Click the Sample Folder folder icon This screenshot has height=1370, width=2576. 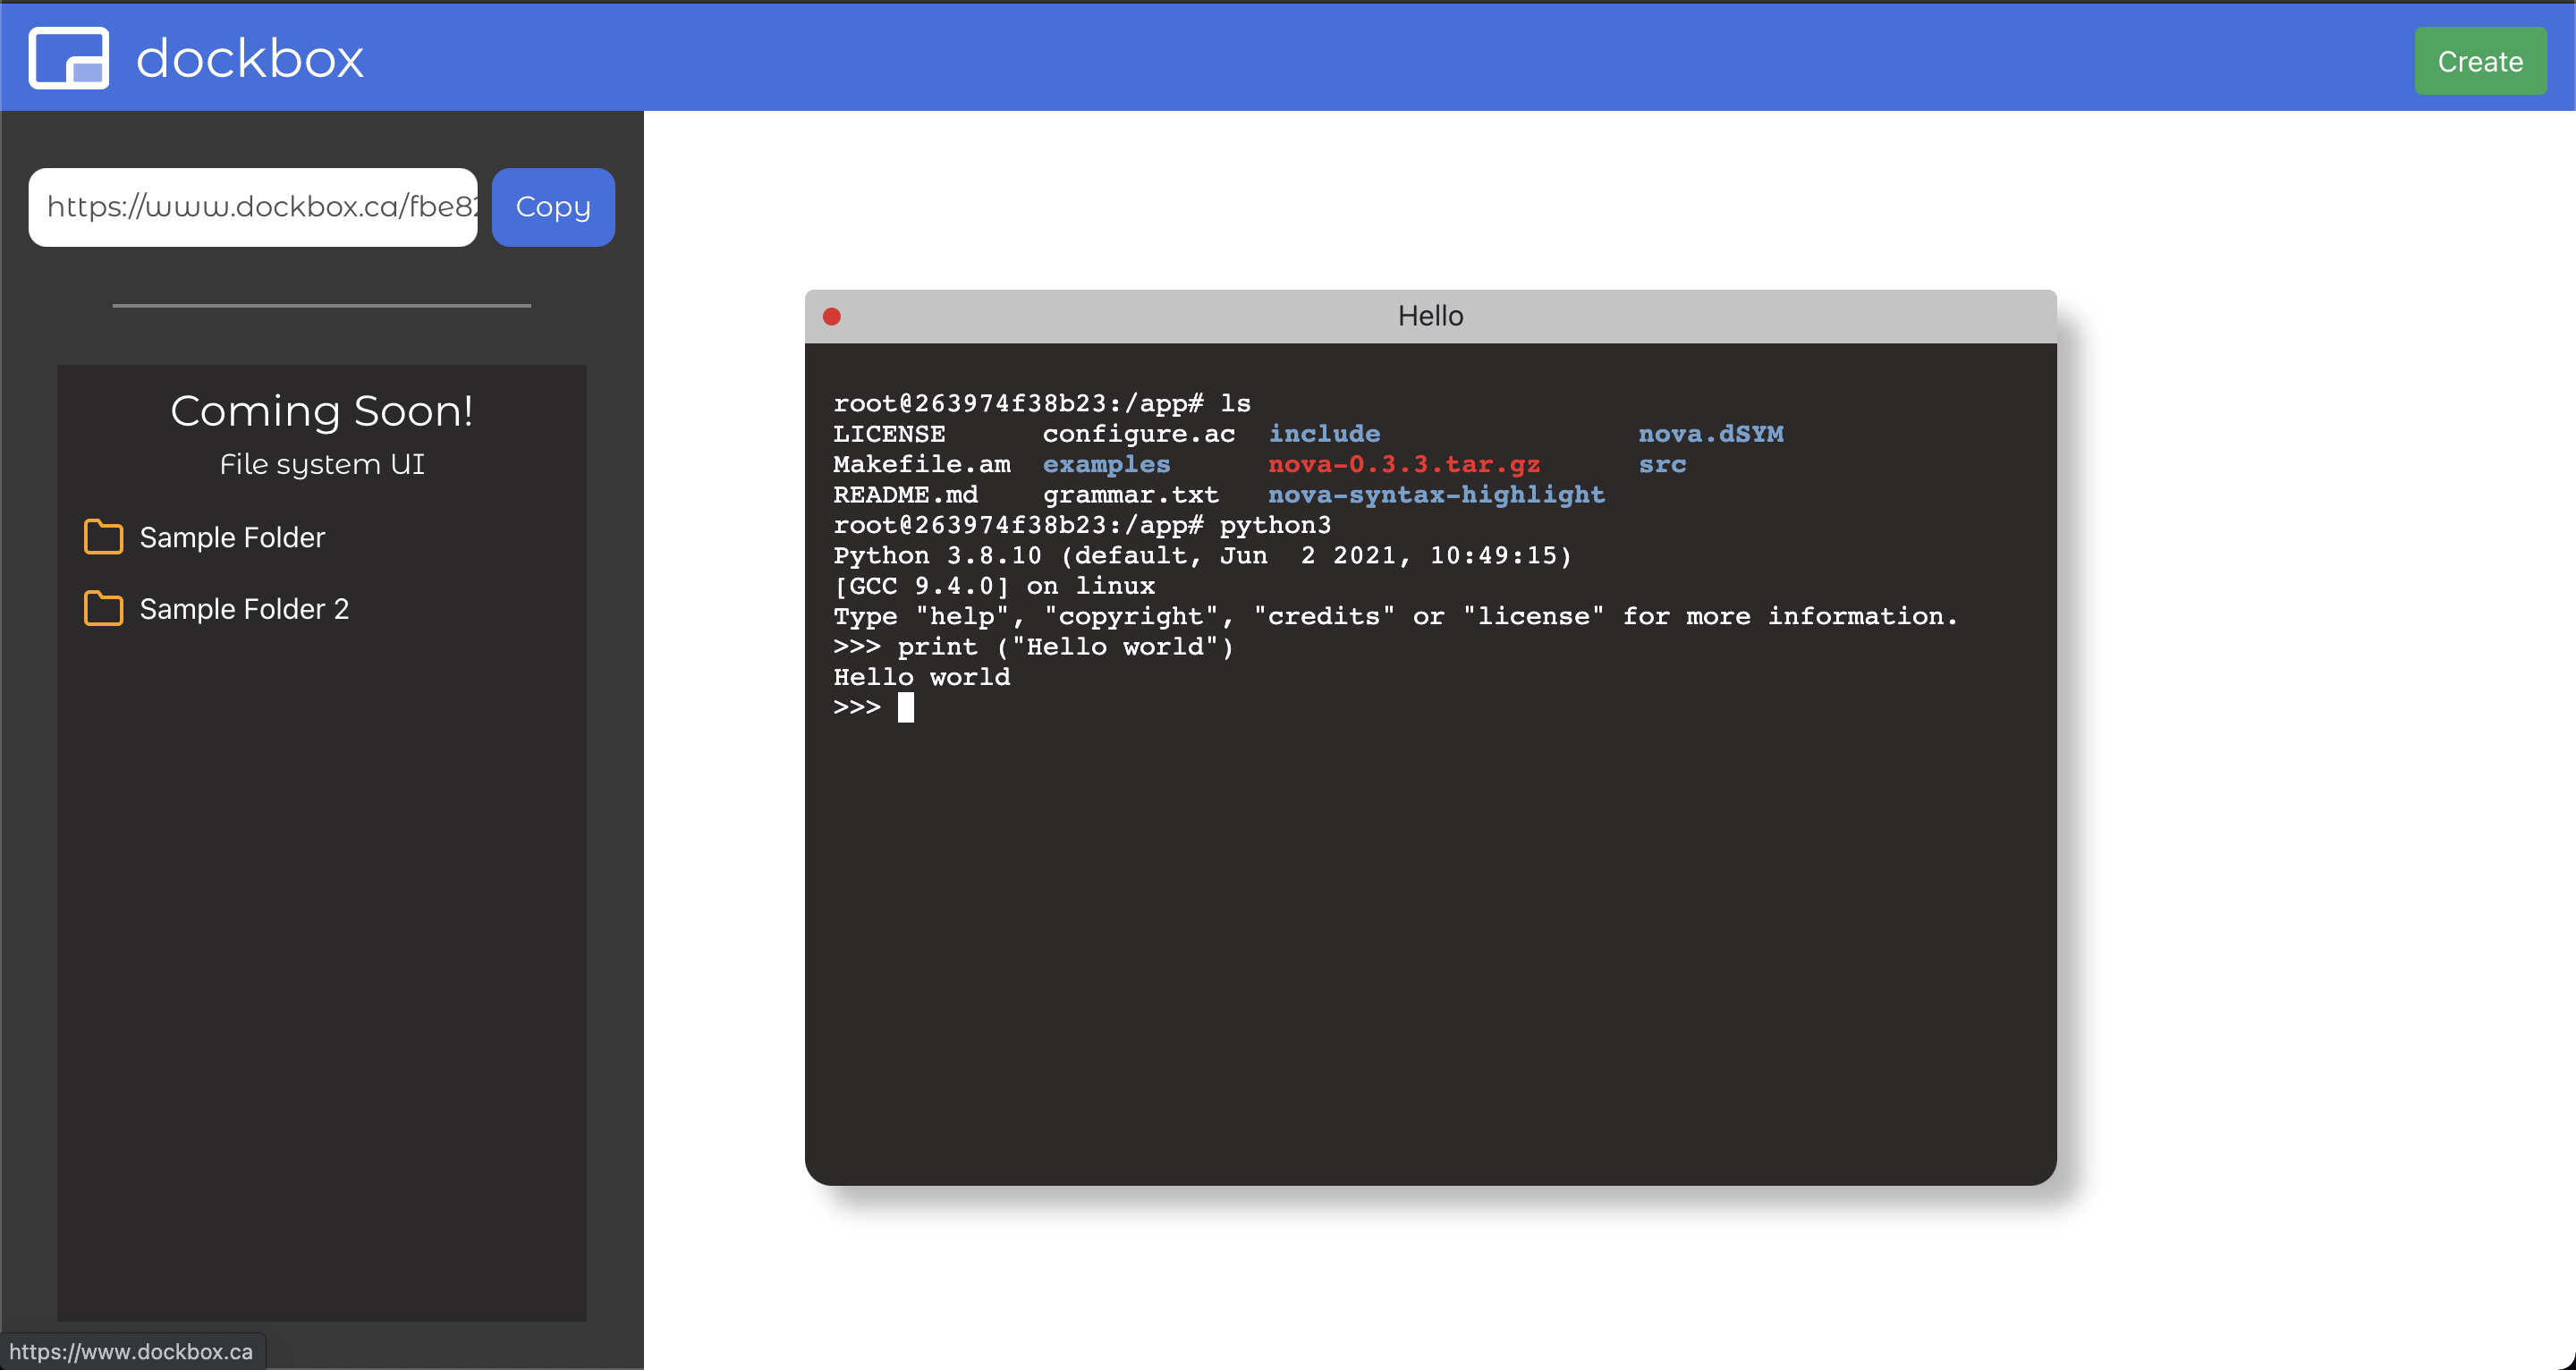coord(103,537)
